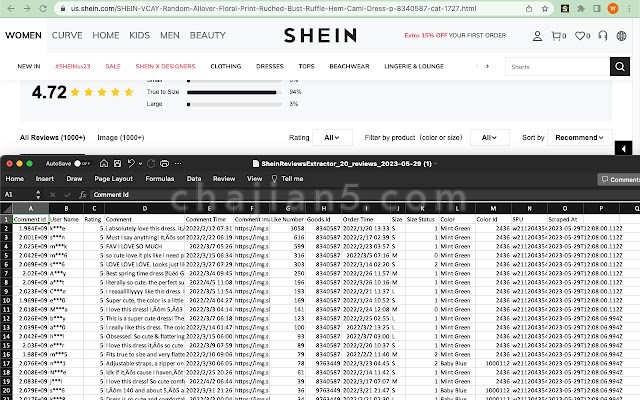Click the black side-panel collapse arrow
This screenshot has width=640, height=400.
[623, 149]
